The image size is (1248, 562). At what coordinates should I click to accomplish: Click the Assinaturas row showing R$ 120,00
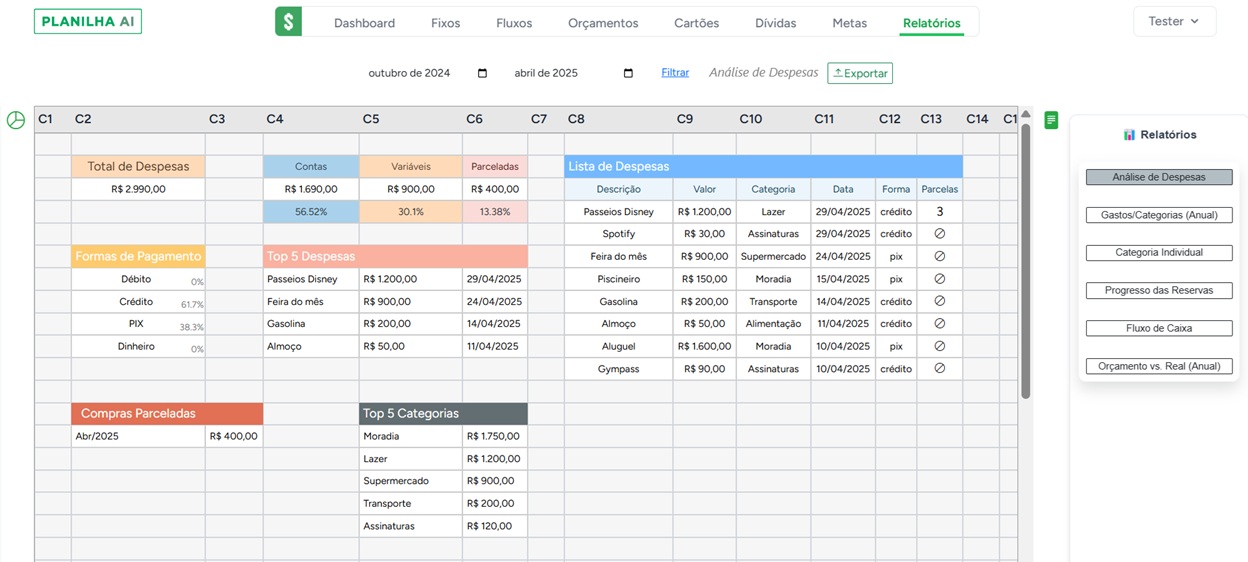coord(443,526)
